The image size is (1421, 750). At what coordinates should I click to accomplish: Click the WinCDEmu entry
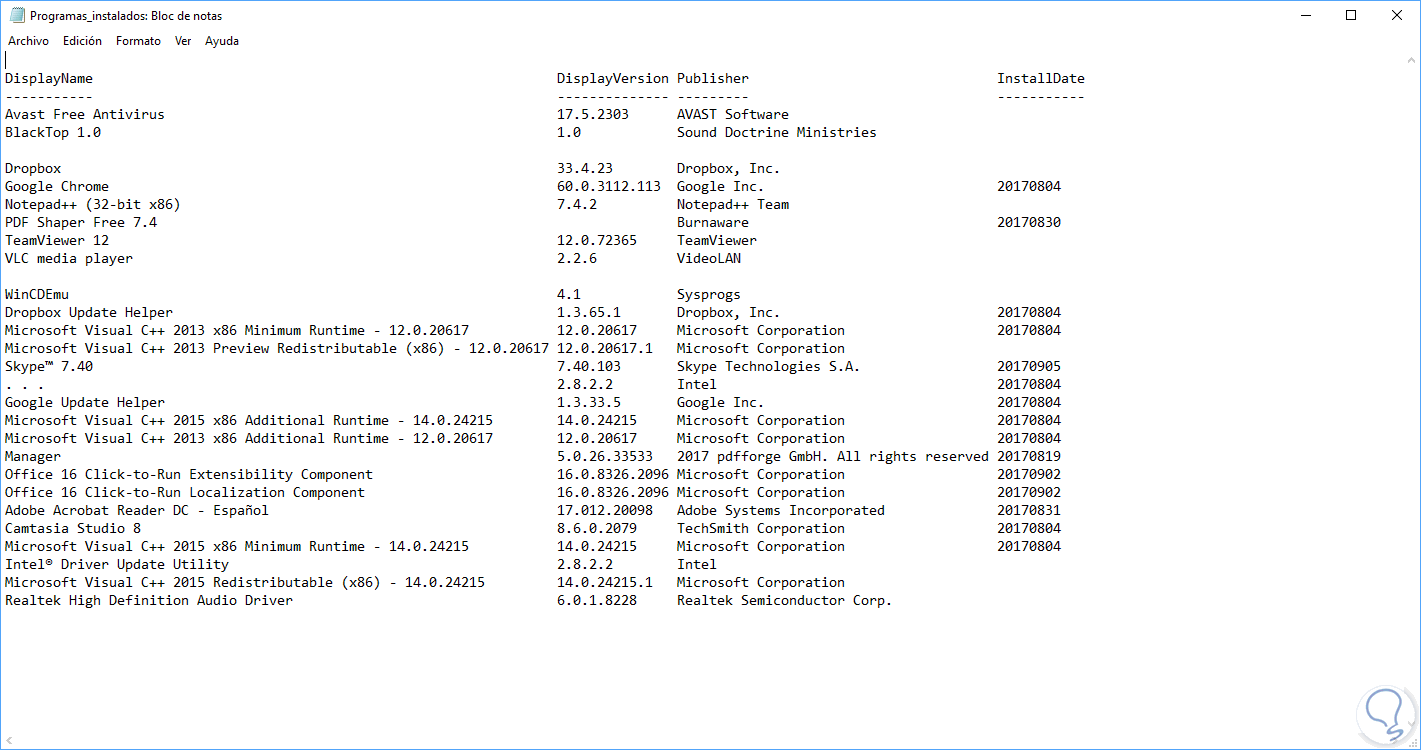click(37, 294)
